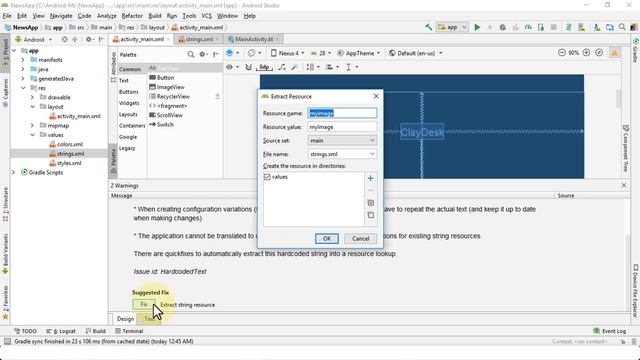
Task: Select colors.xml in the project tree
Action: (66, 144)
